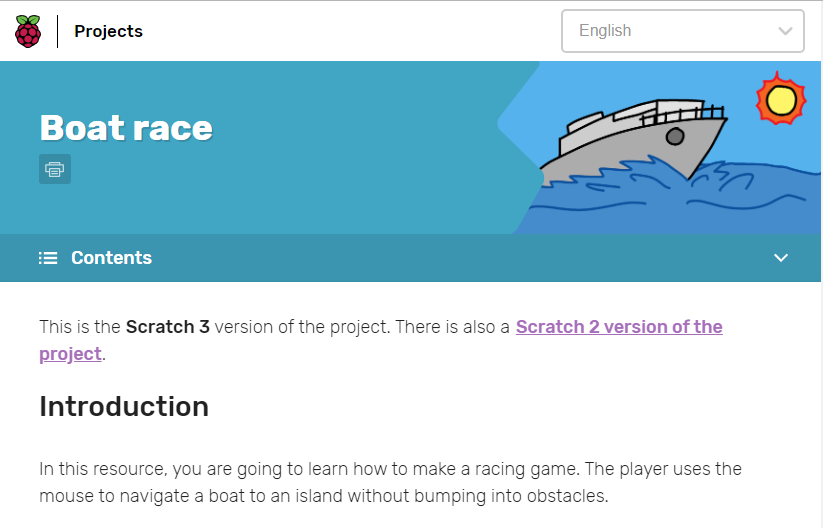The width and height of the screenshot is (823, 528).
Task: Click the divider line beside the logo
Action: (58, 31)
